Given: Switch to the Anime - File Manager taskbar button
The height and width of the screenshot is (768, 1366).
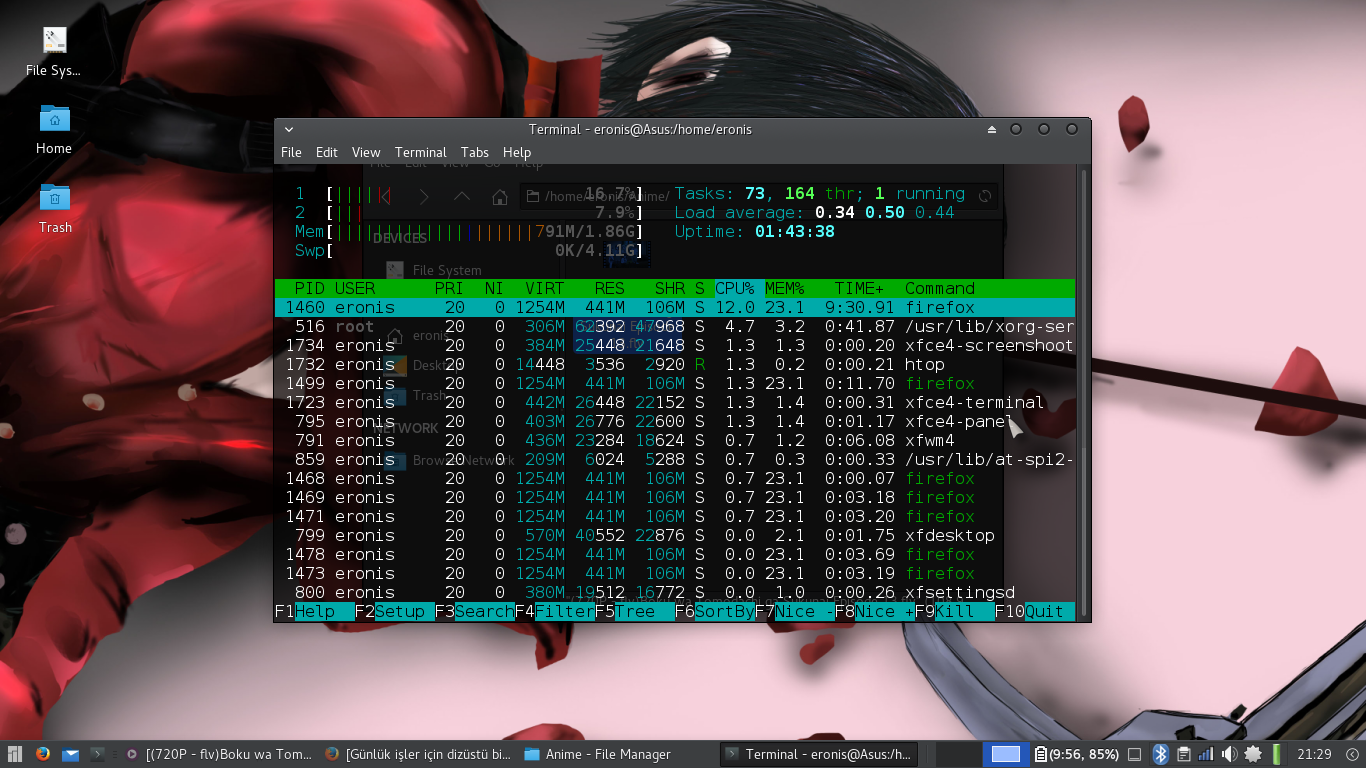Looking at the screenshot, I should [x=618, y=754].
